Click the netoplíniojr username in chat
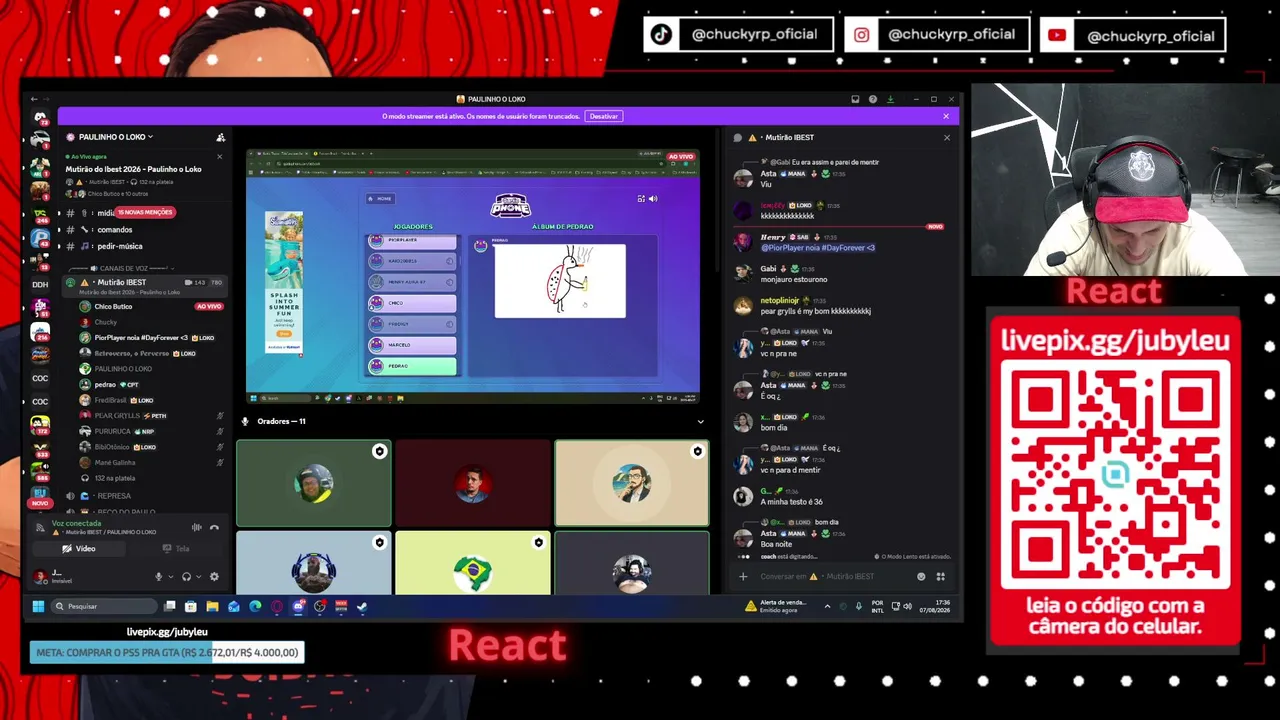The image size is (1280, 720). pyautogui.click(x=780, y=300)
